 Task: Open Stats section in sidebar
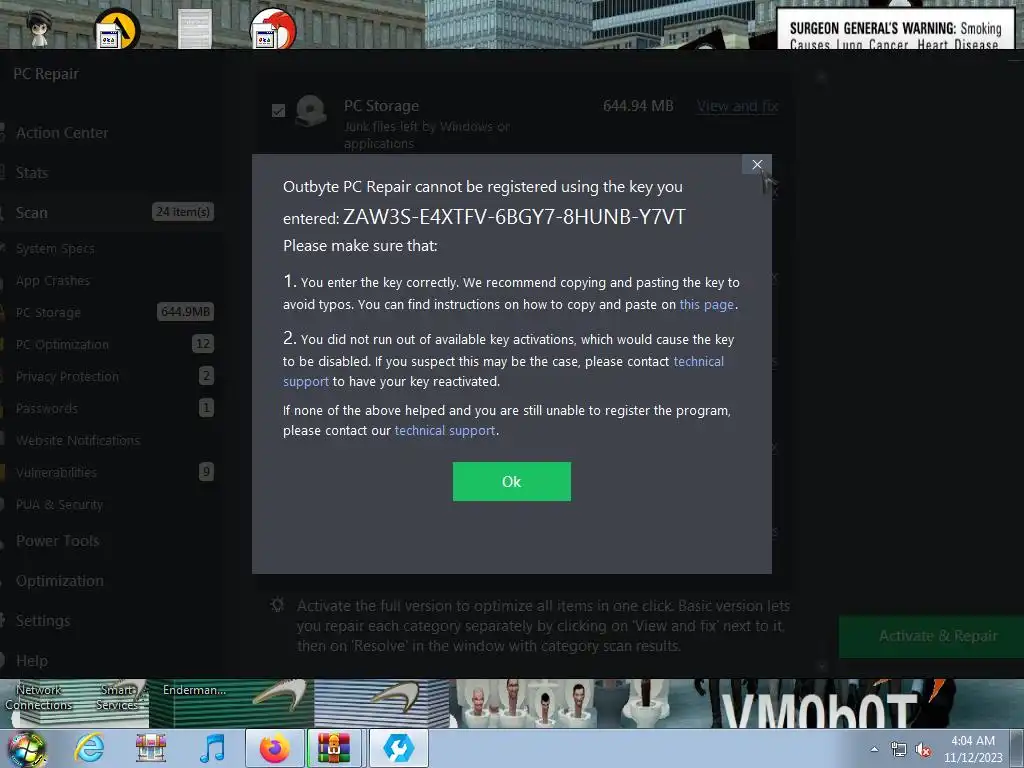31,172
